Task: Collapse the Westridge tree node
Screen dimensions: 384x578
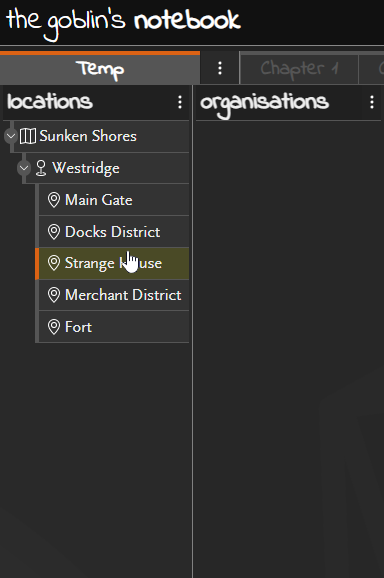Action: [24, 168]
